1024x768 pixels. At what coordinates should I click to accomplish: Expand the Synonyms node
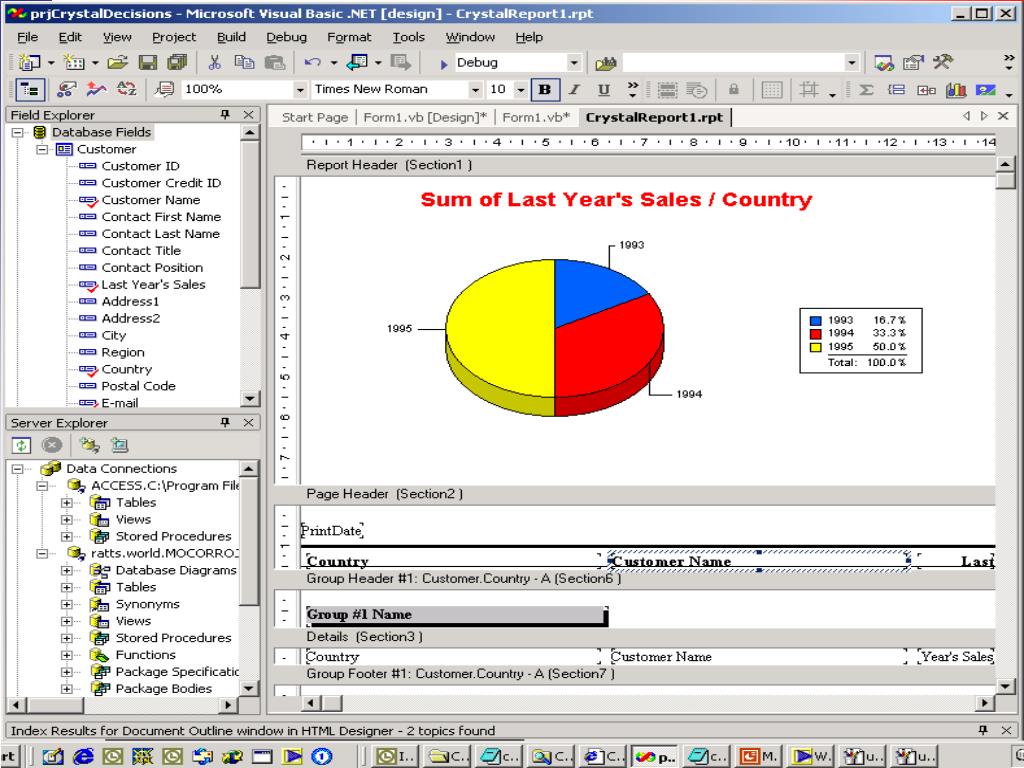pos(67,604)
